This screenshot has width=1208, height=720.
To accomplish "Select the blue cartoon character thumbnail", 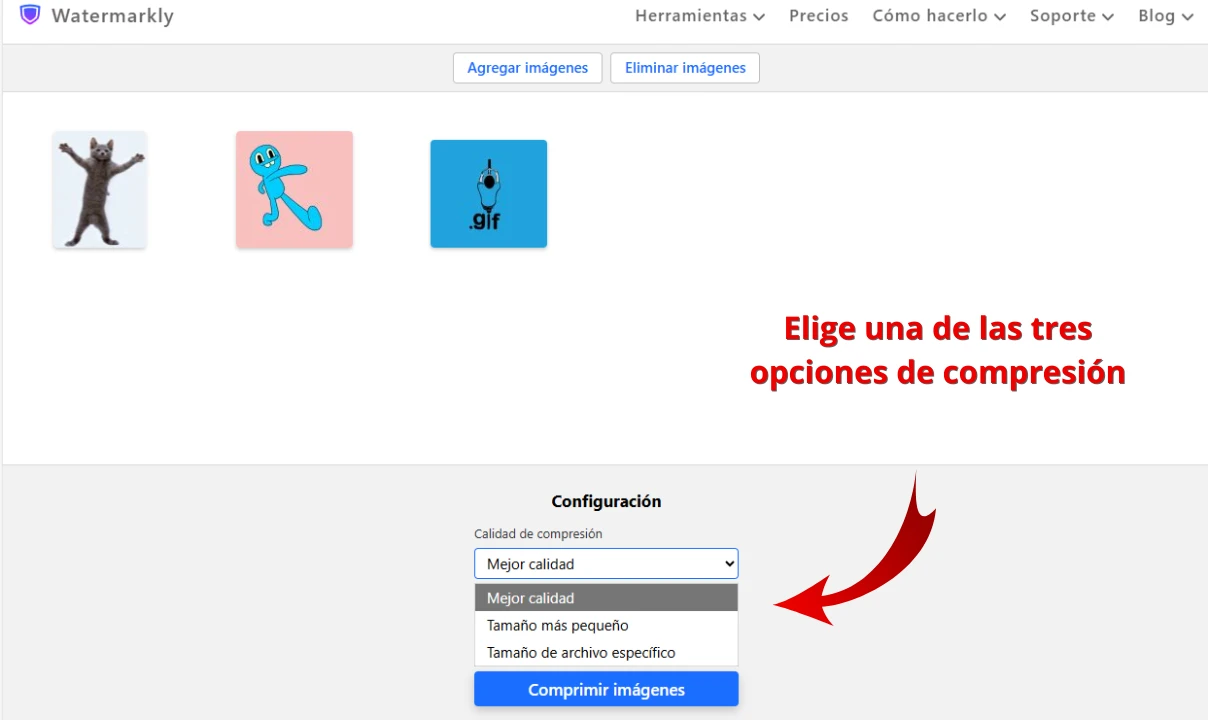I will tap(294, 190).
